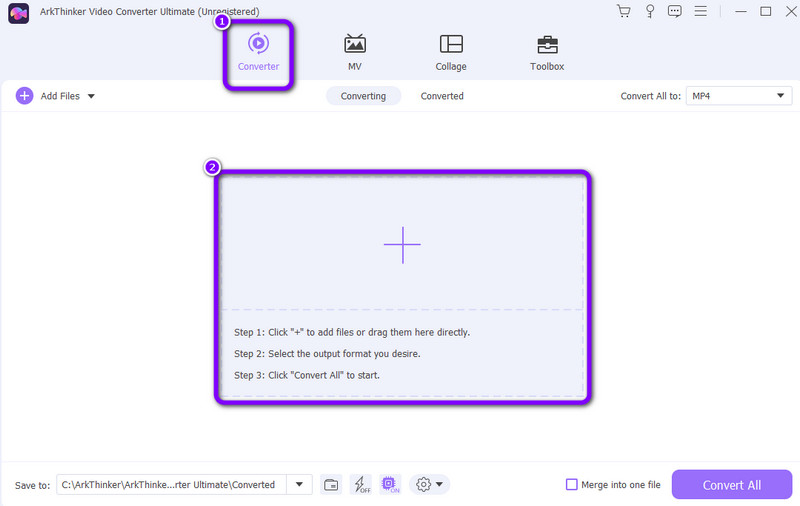800x506 pixels.
Task: Open the output folder icon
Action: pyautogui.click(x=331, y=485)
